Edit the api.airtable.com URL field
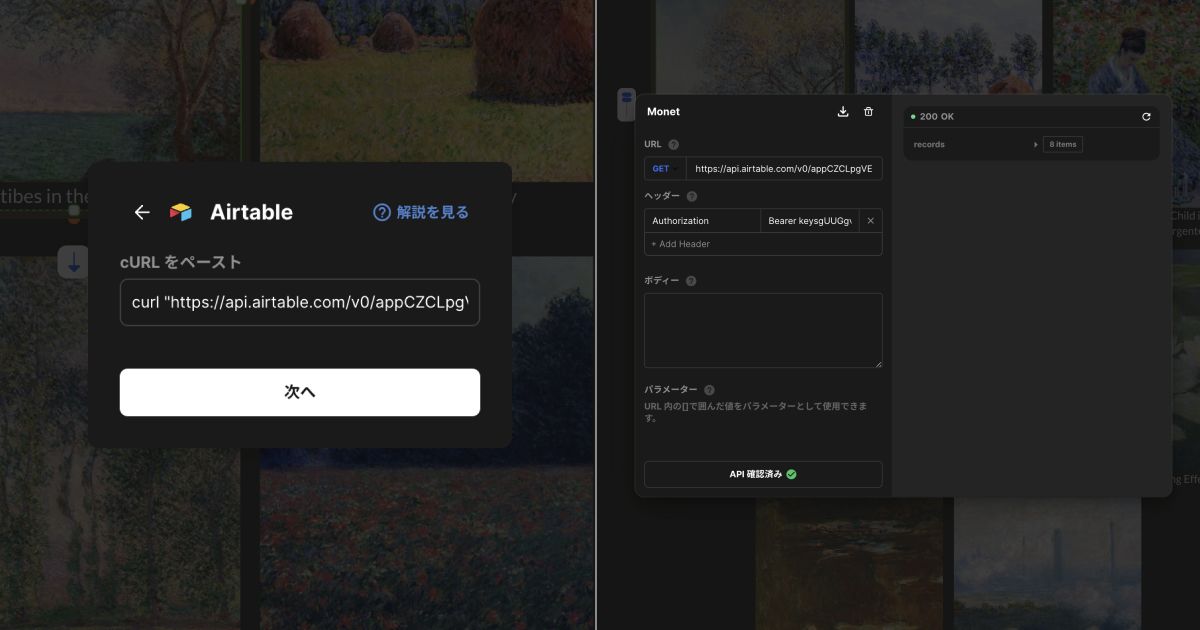The width and height of the screenshot is (1200, 630). (784, 169)
